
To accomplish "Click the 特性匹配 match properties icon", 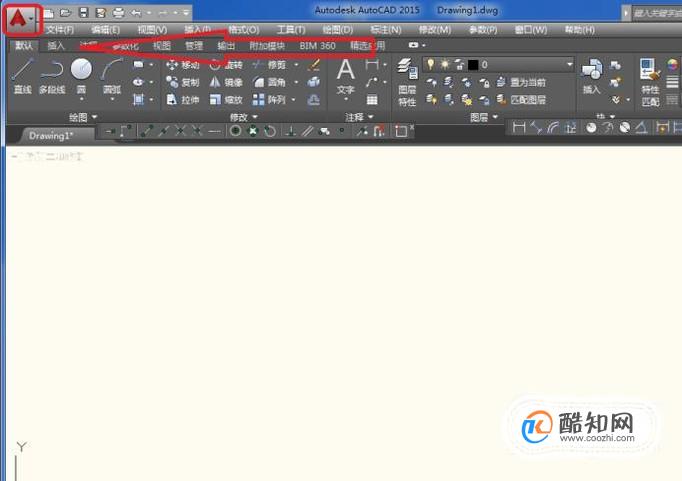I will 650,83.
